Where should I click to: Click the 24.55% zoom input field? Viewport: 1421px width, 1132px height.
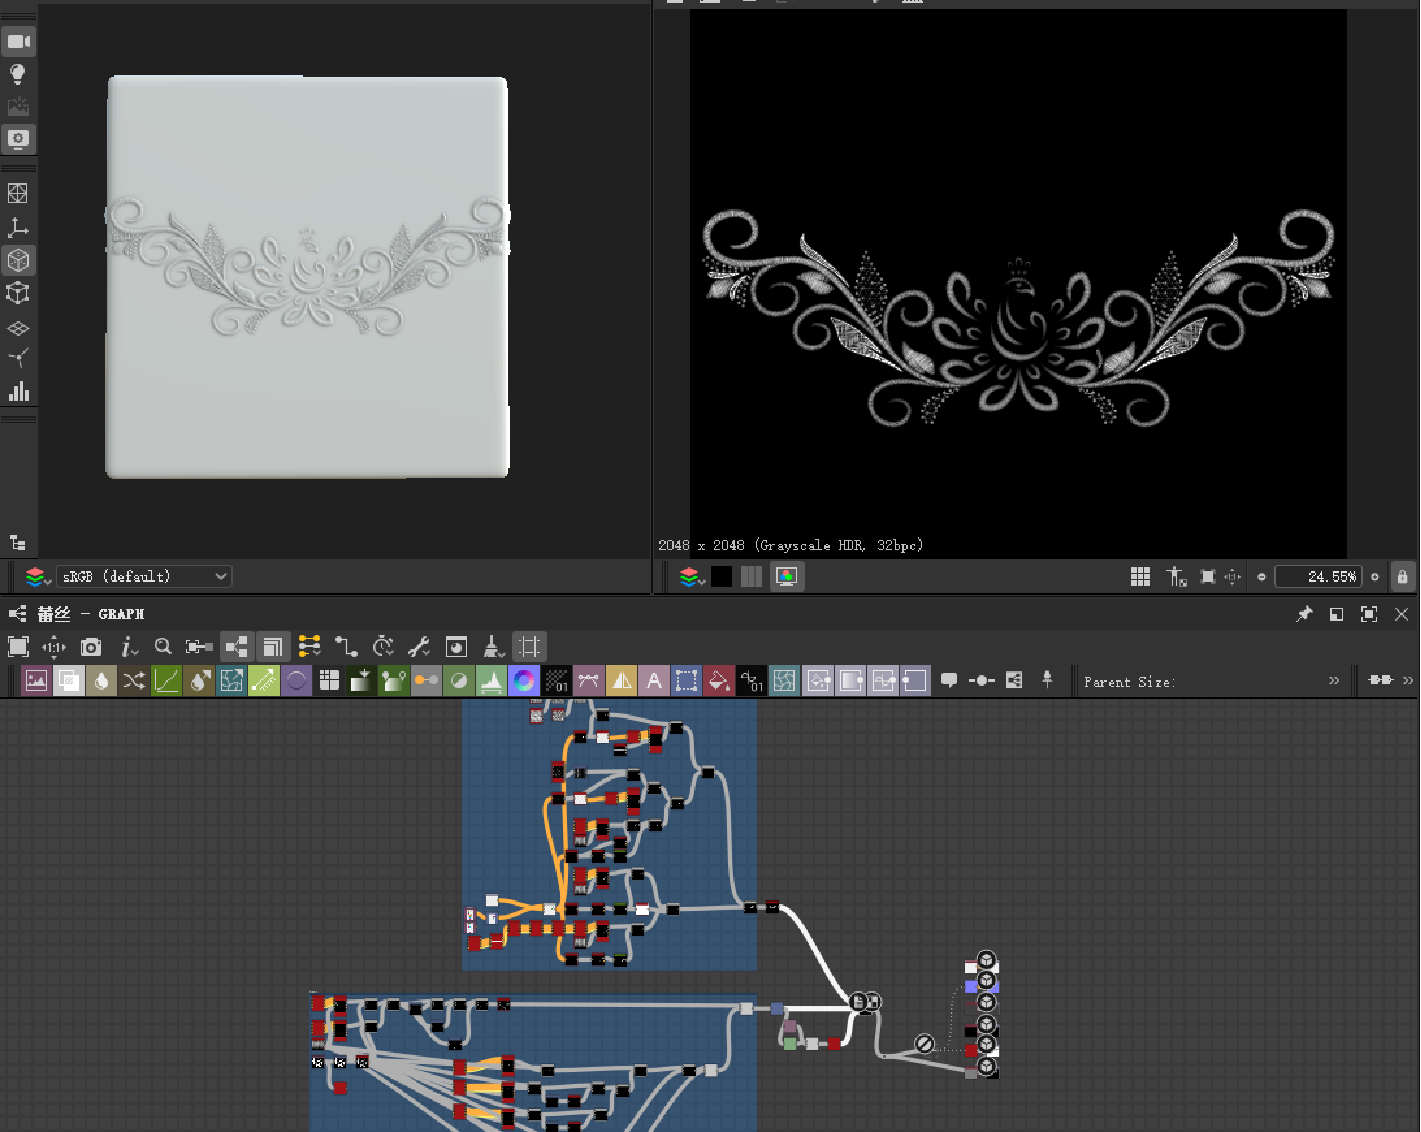pyautogui.click(x=1318, y=577)
